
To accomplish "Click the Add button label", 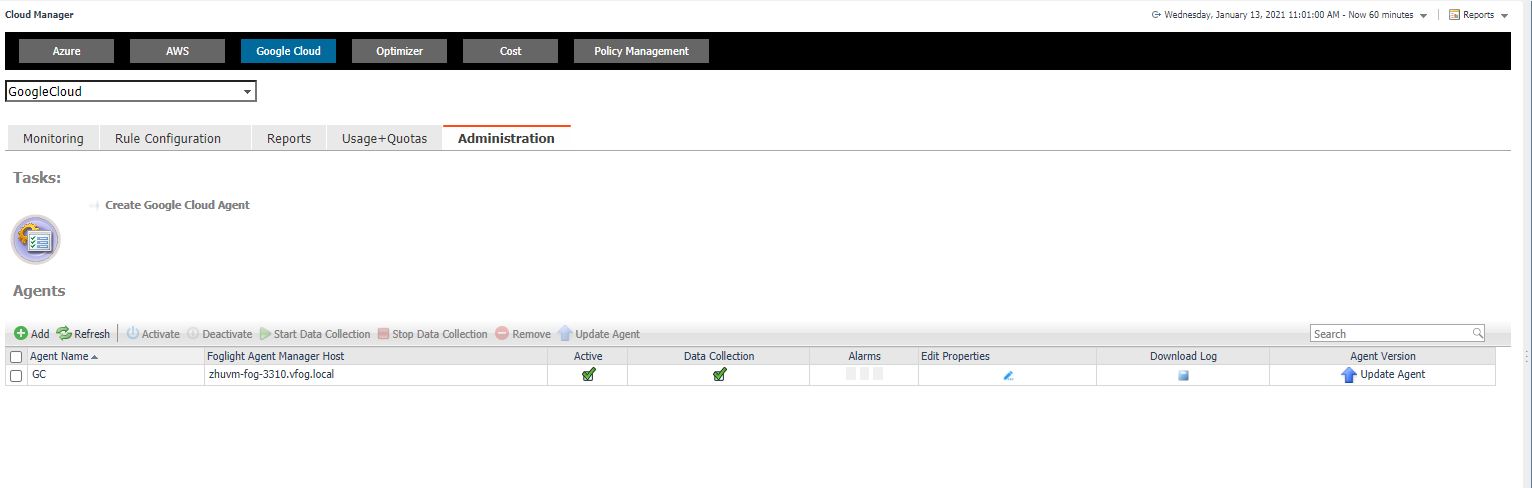I will tap(40, 334).
